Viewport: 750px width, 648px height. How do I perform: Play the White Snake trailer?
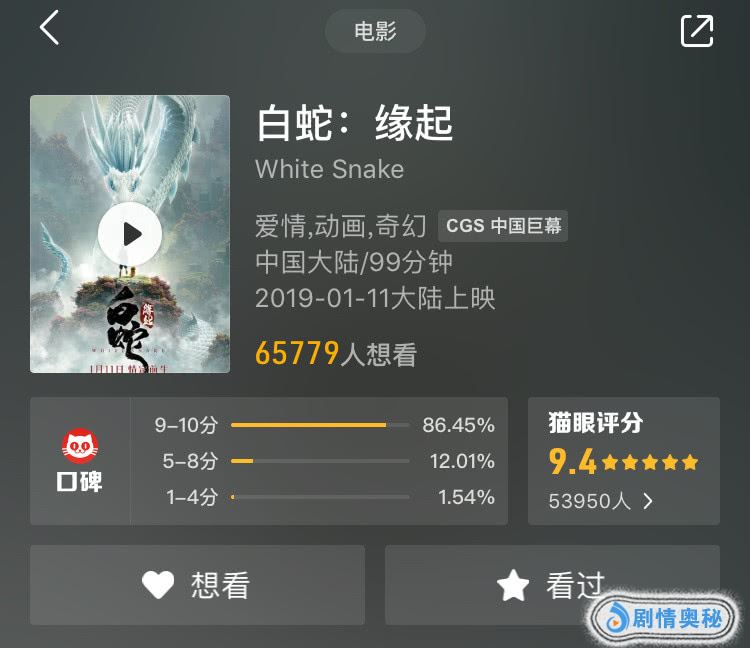(130, 234)
